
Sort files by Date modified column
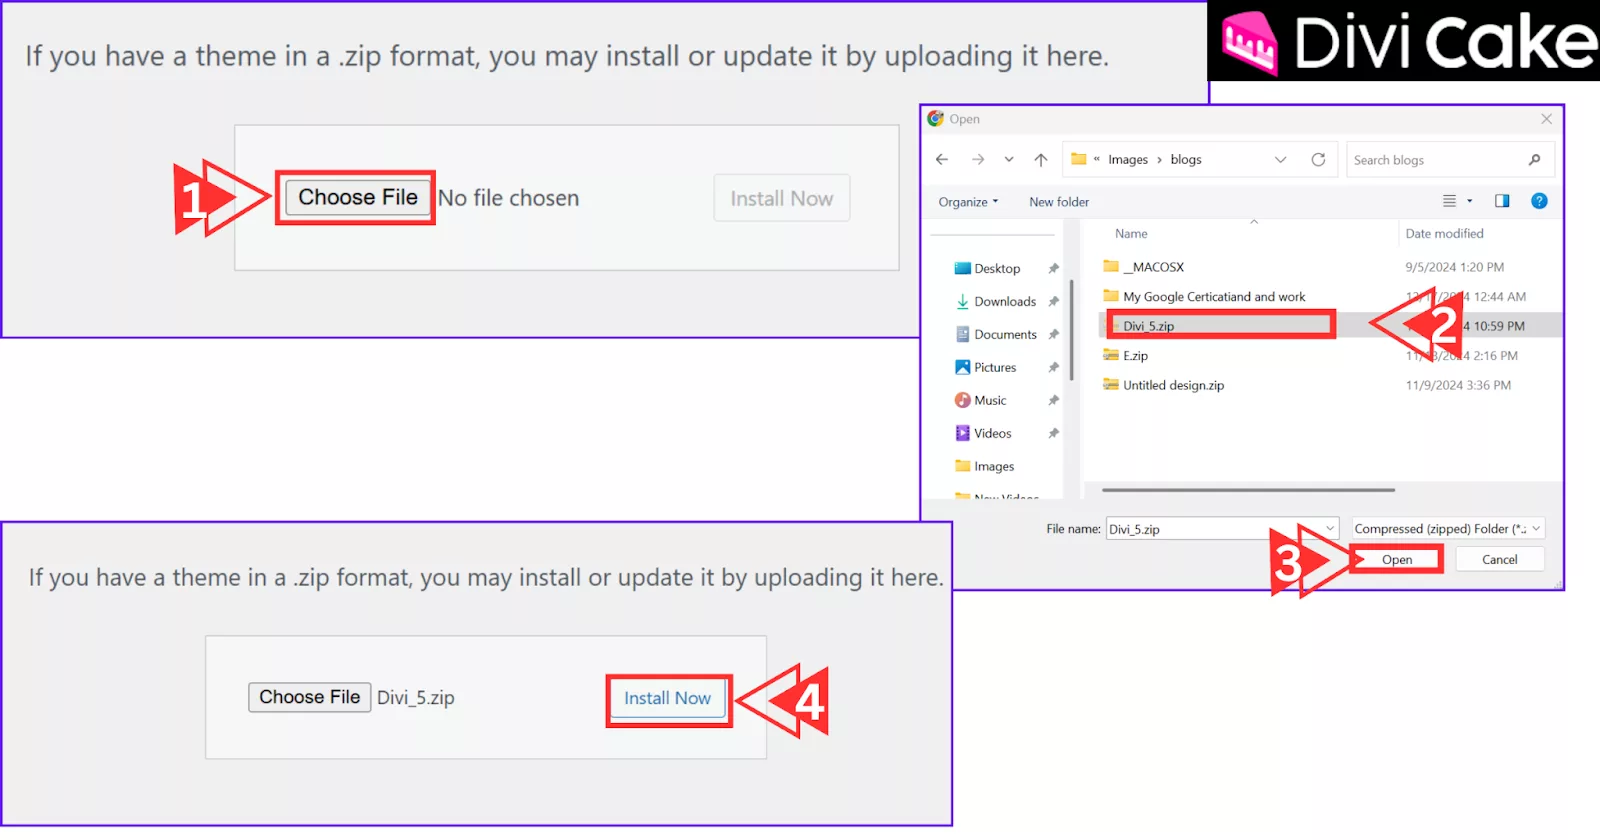coord(1444,234)
